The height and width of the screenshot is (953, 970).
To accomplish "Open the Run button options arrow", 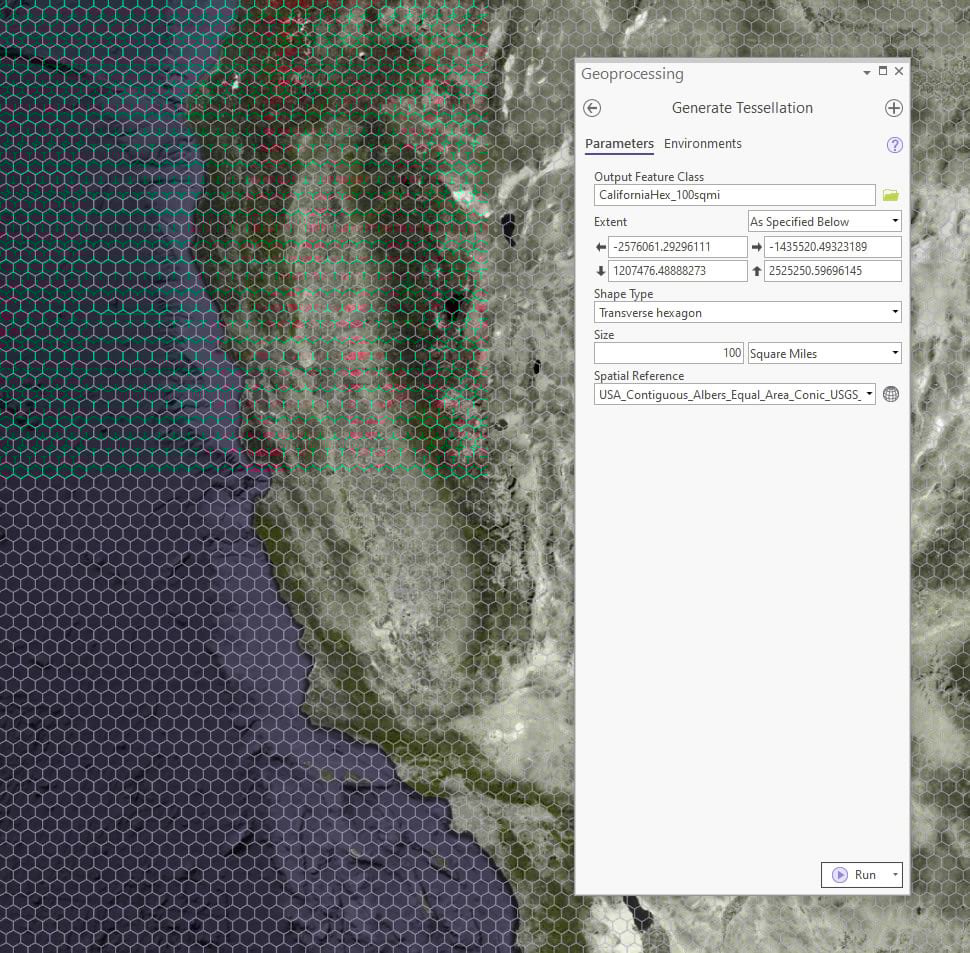I will (x=895, y=874).
